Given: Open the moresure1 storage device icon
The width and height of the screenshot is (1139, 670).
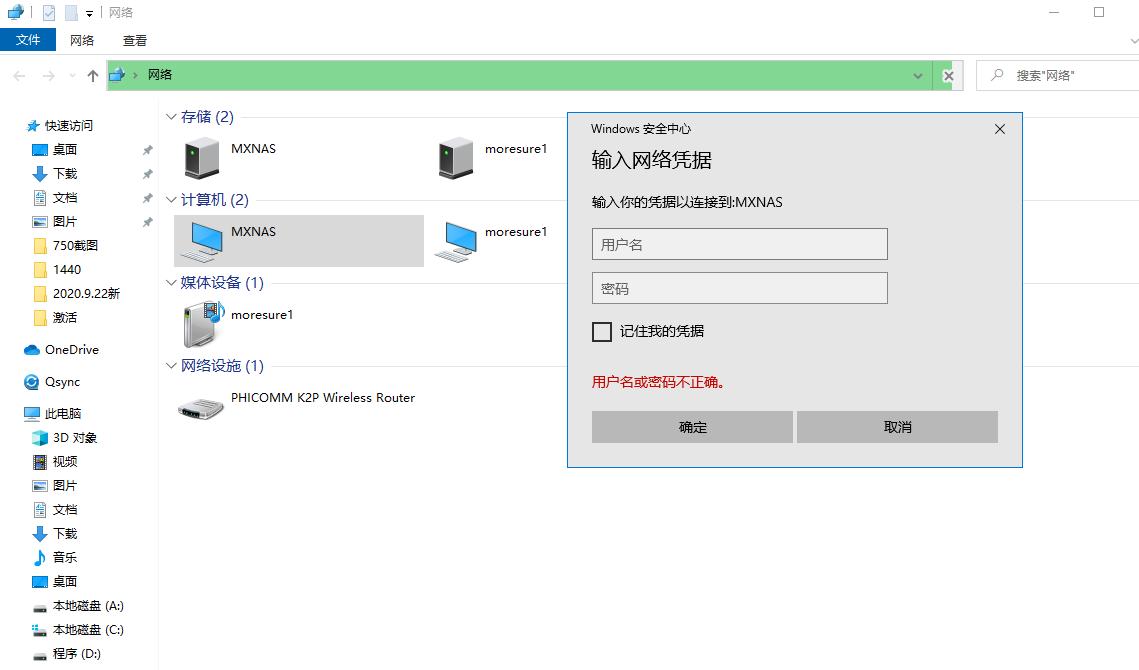Looking at the screenshot, I should 456,158.
